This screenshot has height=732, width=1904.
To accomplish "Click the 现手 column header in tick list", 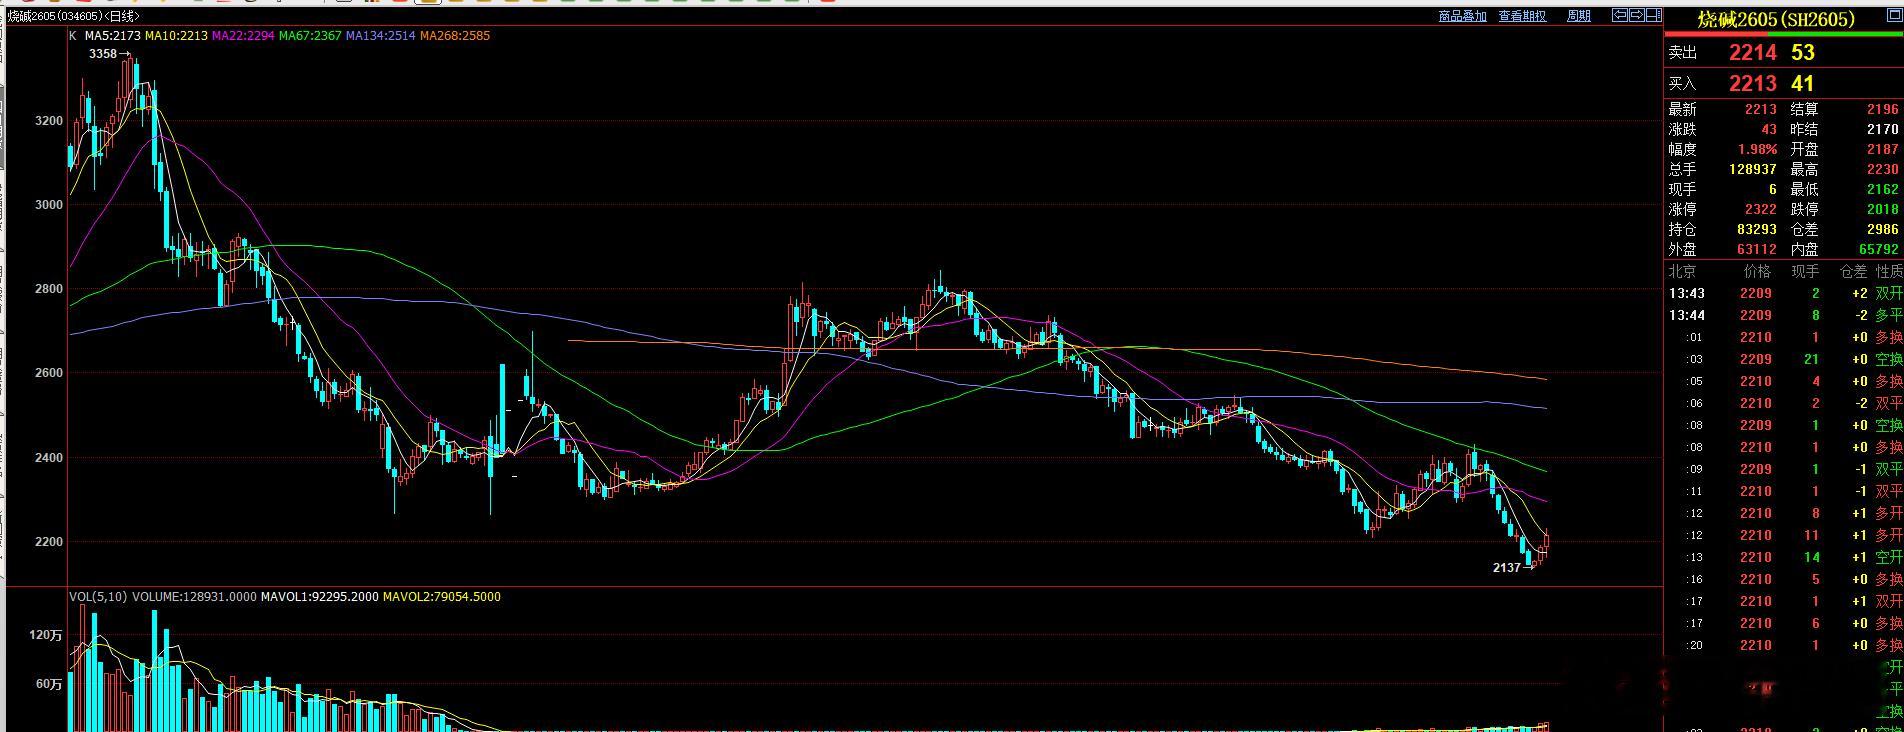I will (1805, 271).
